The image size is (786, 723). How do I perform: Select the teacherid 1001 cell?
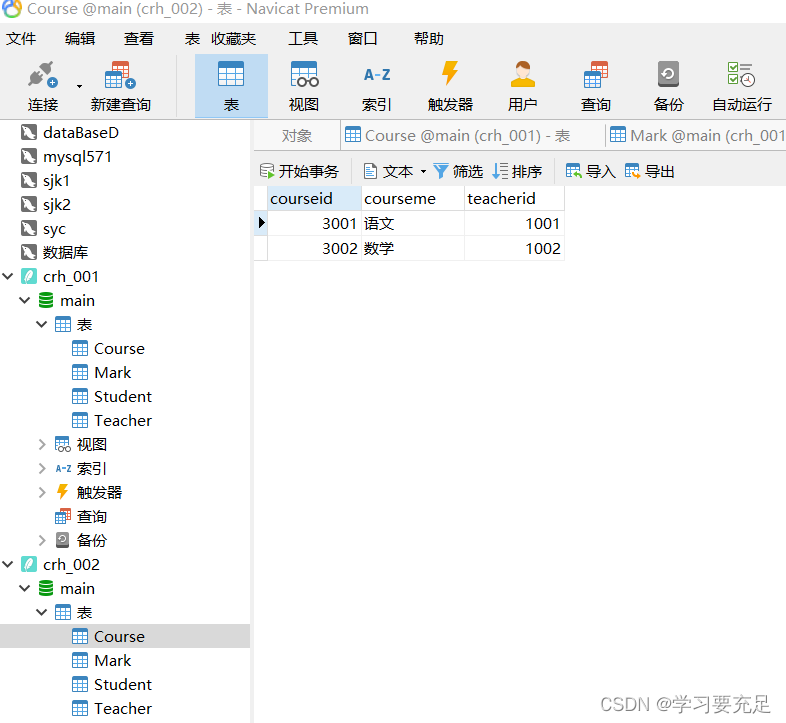[514, 224]
